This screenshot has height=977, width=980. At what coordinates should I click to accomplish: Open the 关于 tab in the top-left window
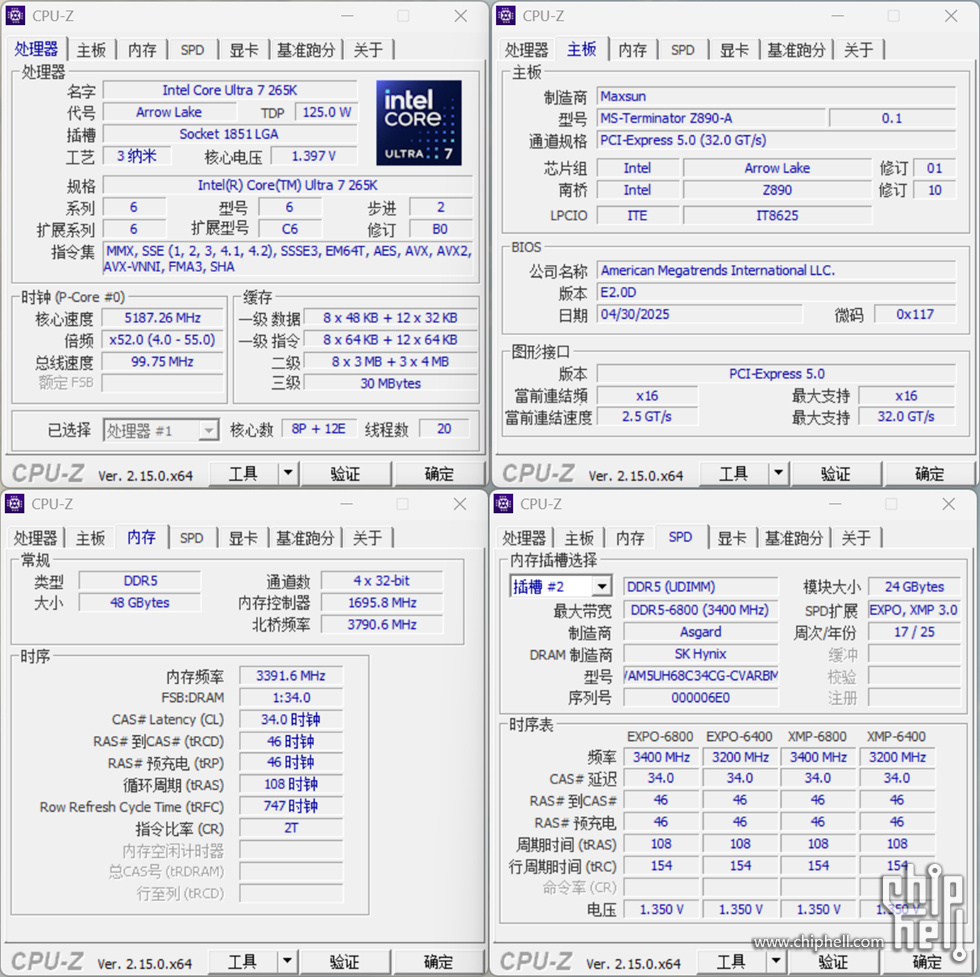(x=368, y=50)
